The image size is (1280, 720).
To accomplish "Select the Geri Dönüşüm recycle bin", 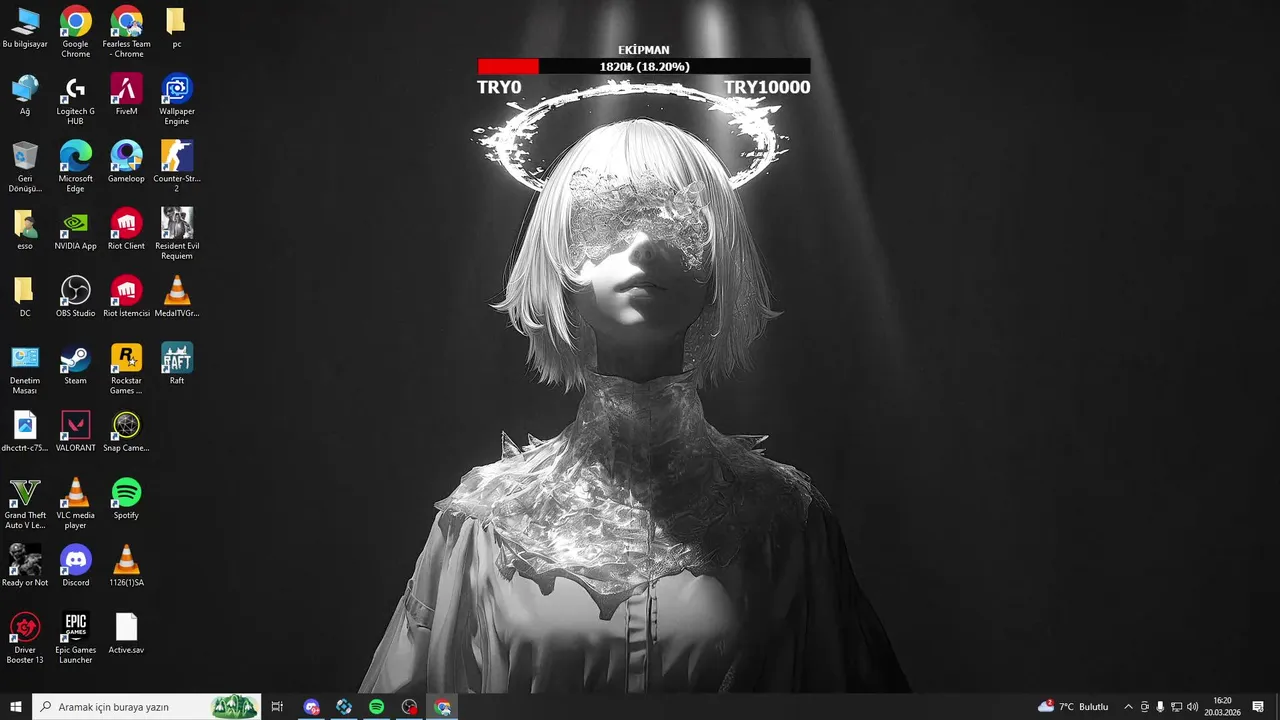I will 25,166.
